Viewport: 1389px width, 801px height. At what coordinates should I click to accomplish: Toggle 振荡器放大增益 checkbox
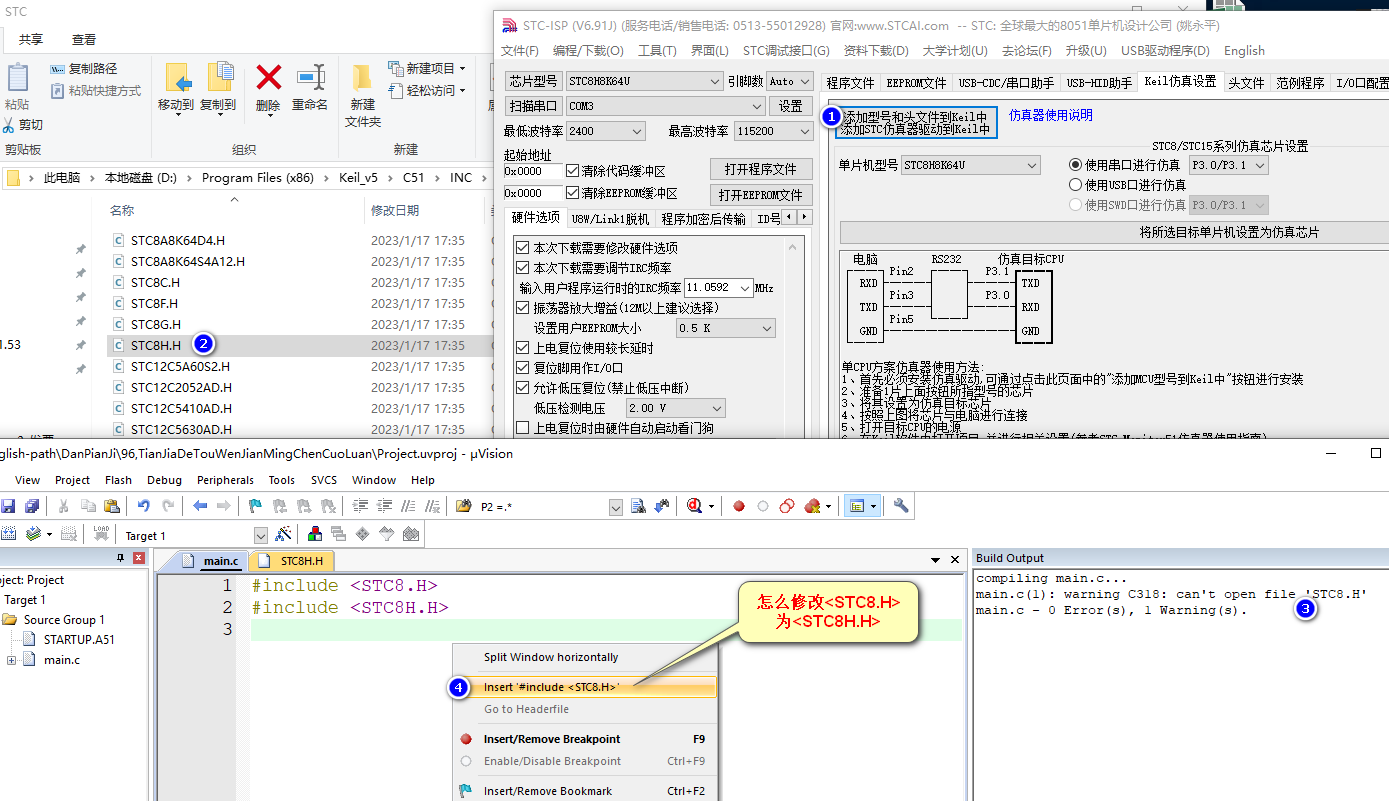(x=522, y=308)
